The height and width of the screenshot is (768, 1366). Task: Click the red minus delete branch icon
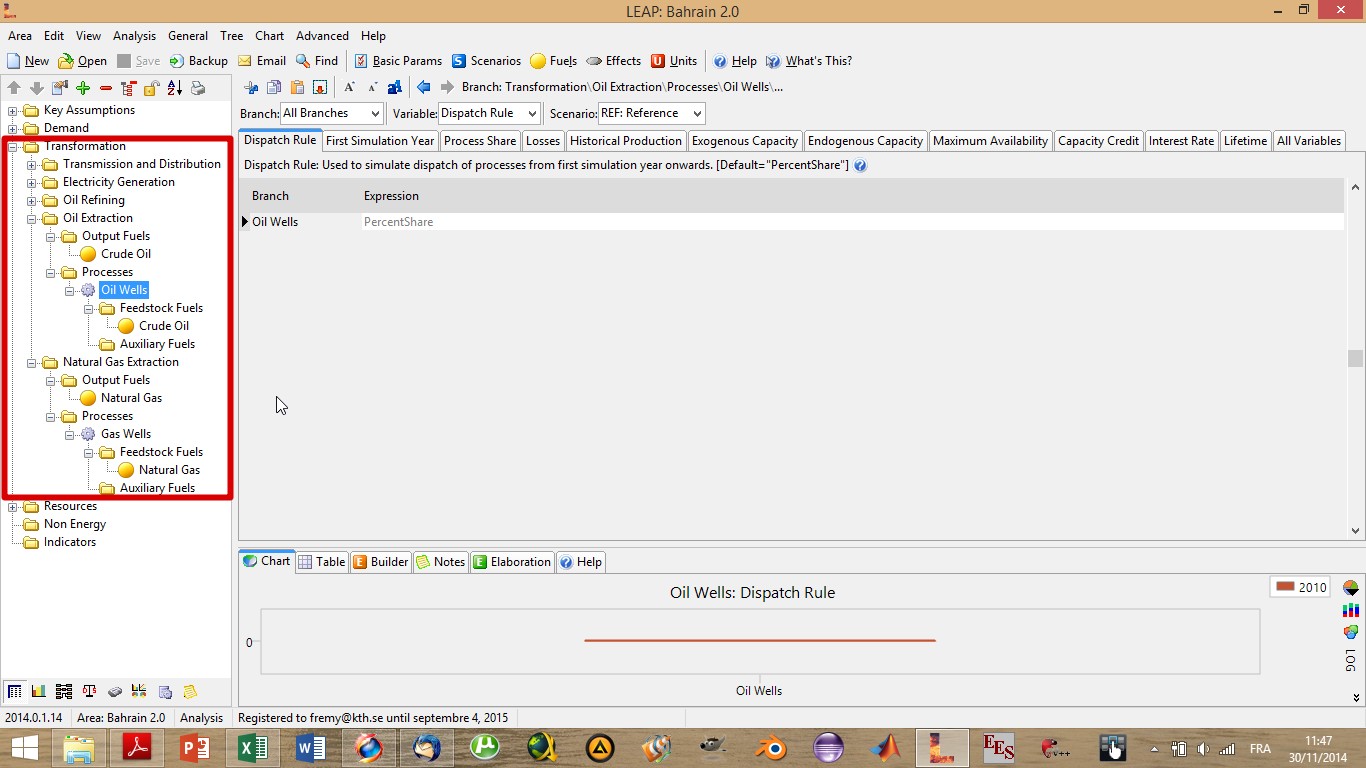(x=106, y=88)
